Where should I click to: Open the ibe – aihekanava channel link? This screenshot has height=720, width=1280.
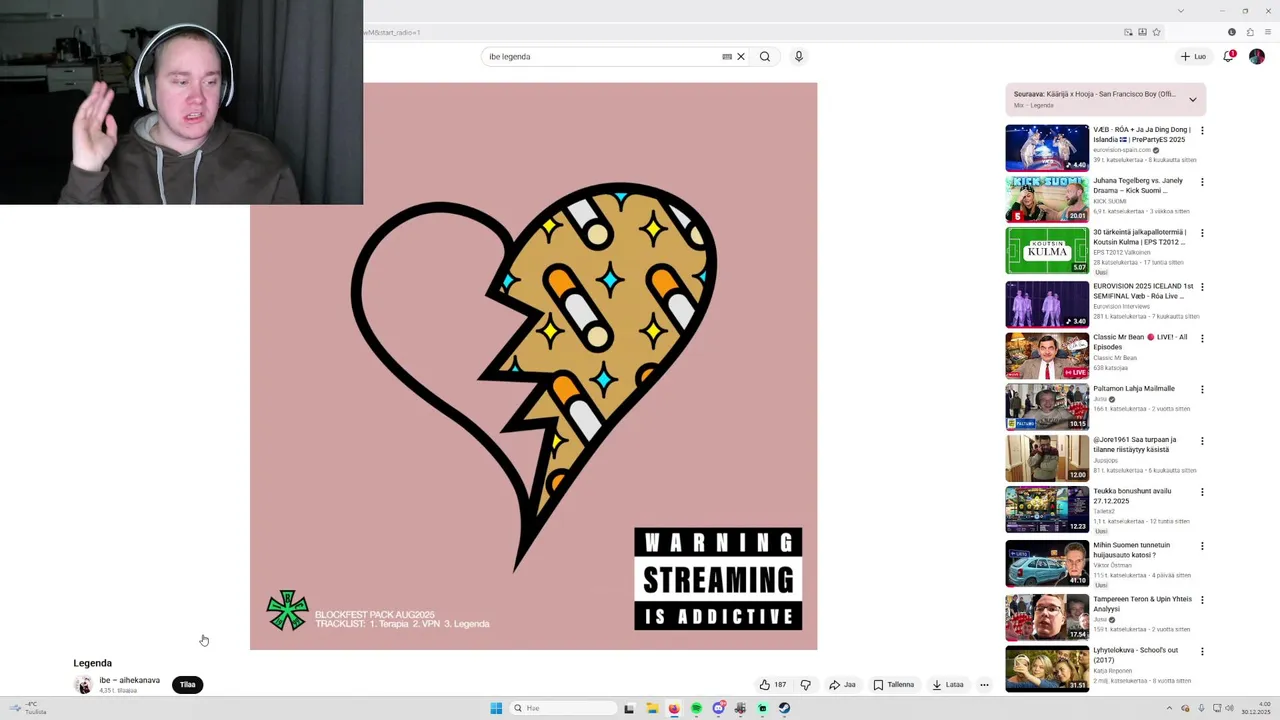pos(129,680)
